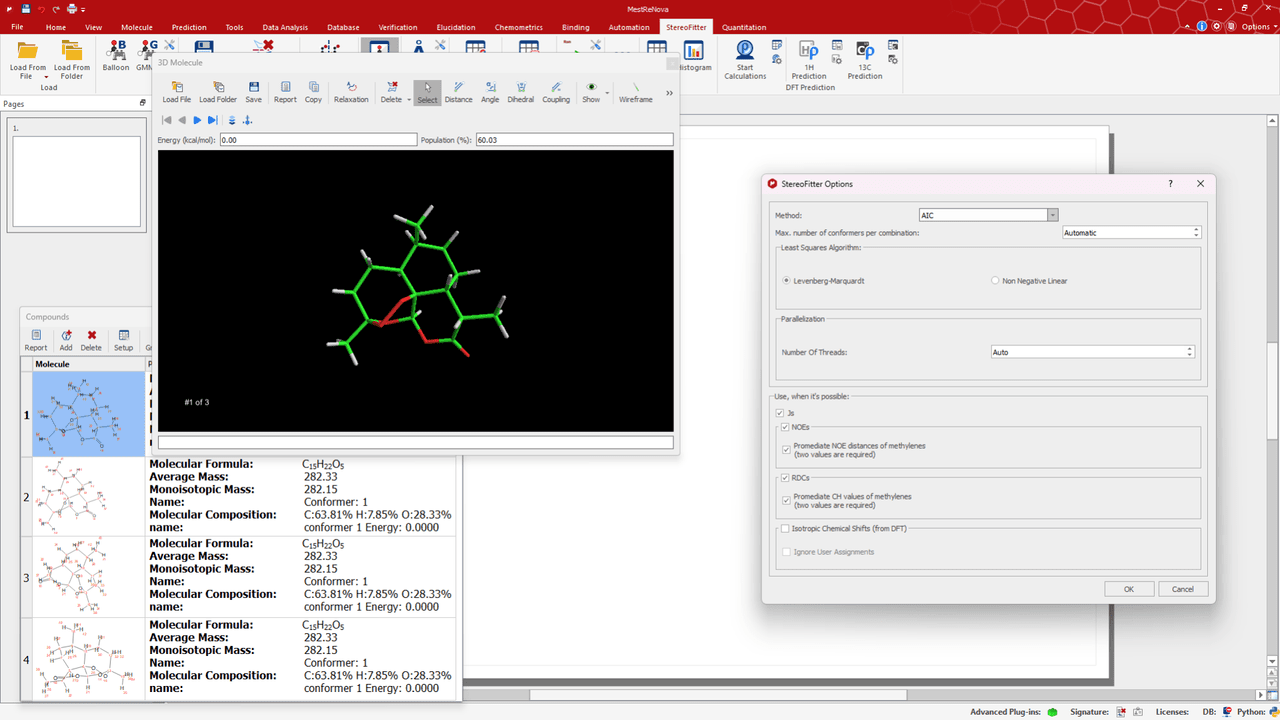
Task: Open the 13C Prediction tool
Action: coord(865,60)
